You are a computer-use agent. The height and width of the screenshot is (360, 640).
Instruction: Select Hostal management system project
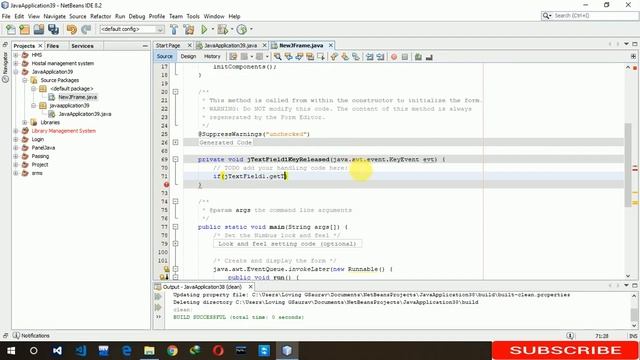[x=62, y=63]
